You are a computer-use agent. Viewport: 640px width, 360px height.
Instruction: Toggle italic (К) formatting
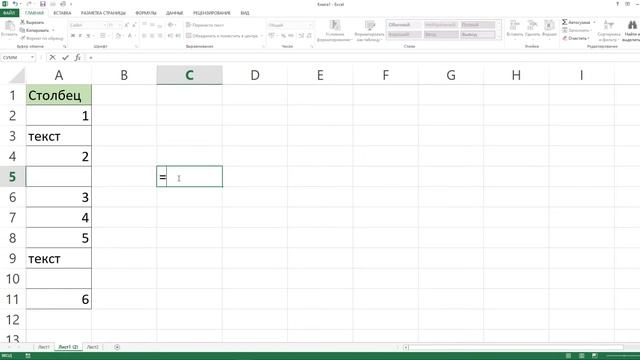80,36
